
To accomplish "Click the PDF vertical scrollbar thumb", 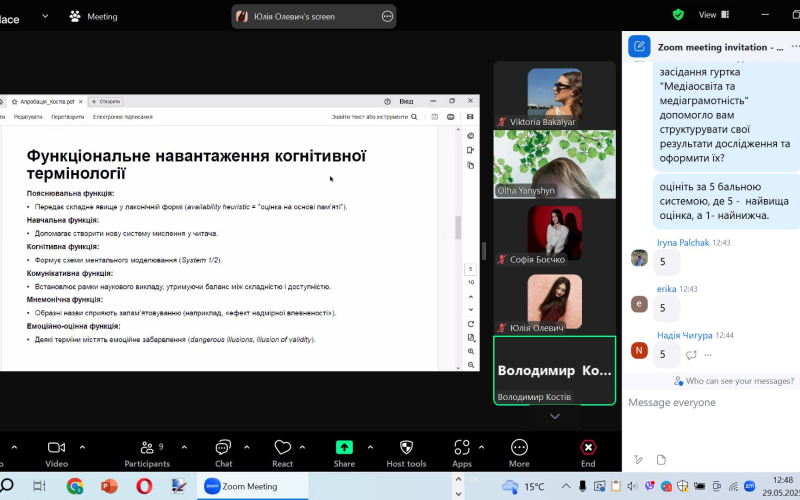I will coord(458,228).
